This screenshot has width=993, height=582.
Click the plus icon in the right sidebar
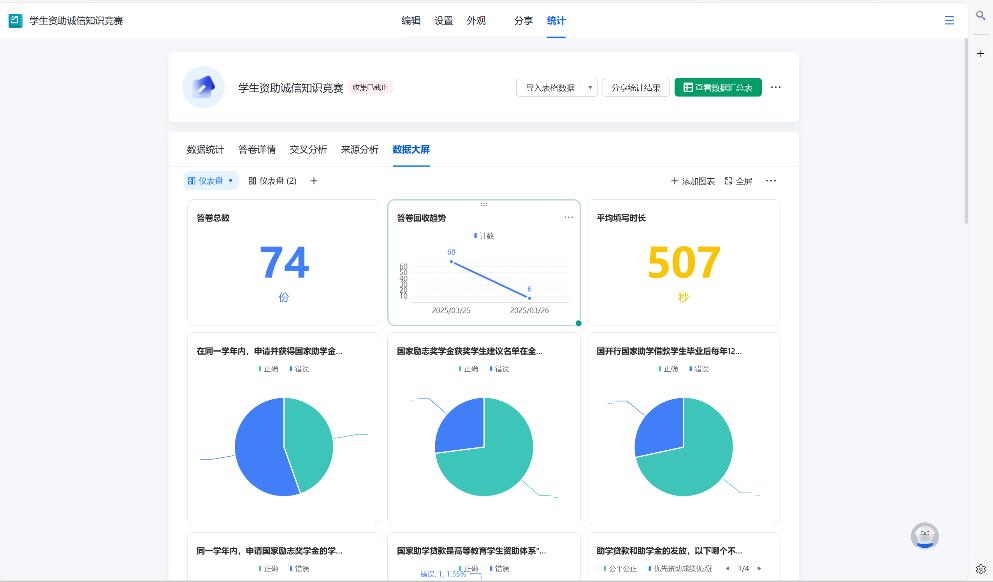click(980, 53)
